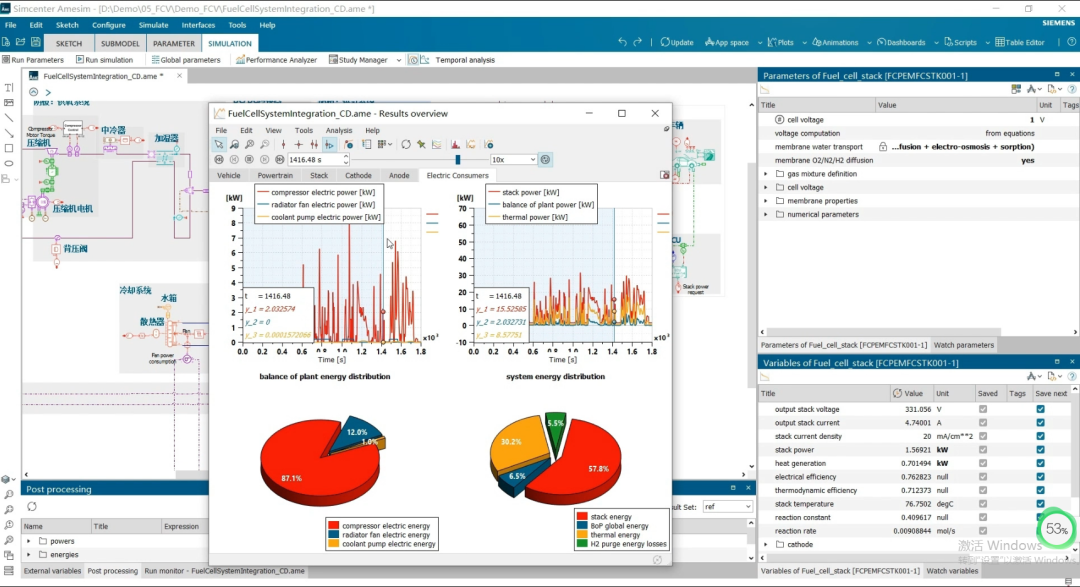
Task: Click the Title column header in Variables panel
Action: 824,393
